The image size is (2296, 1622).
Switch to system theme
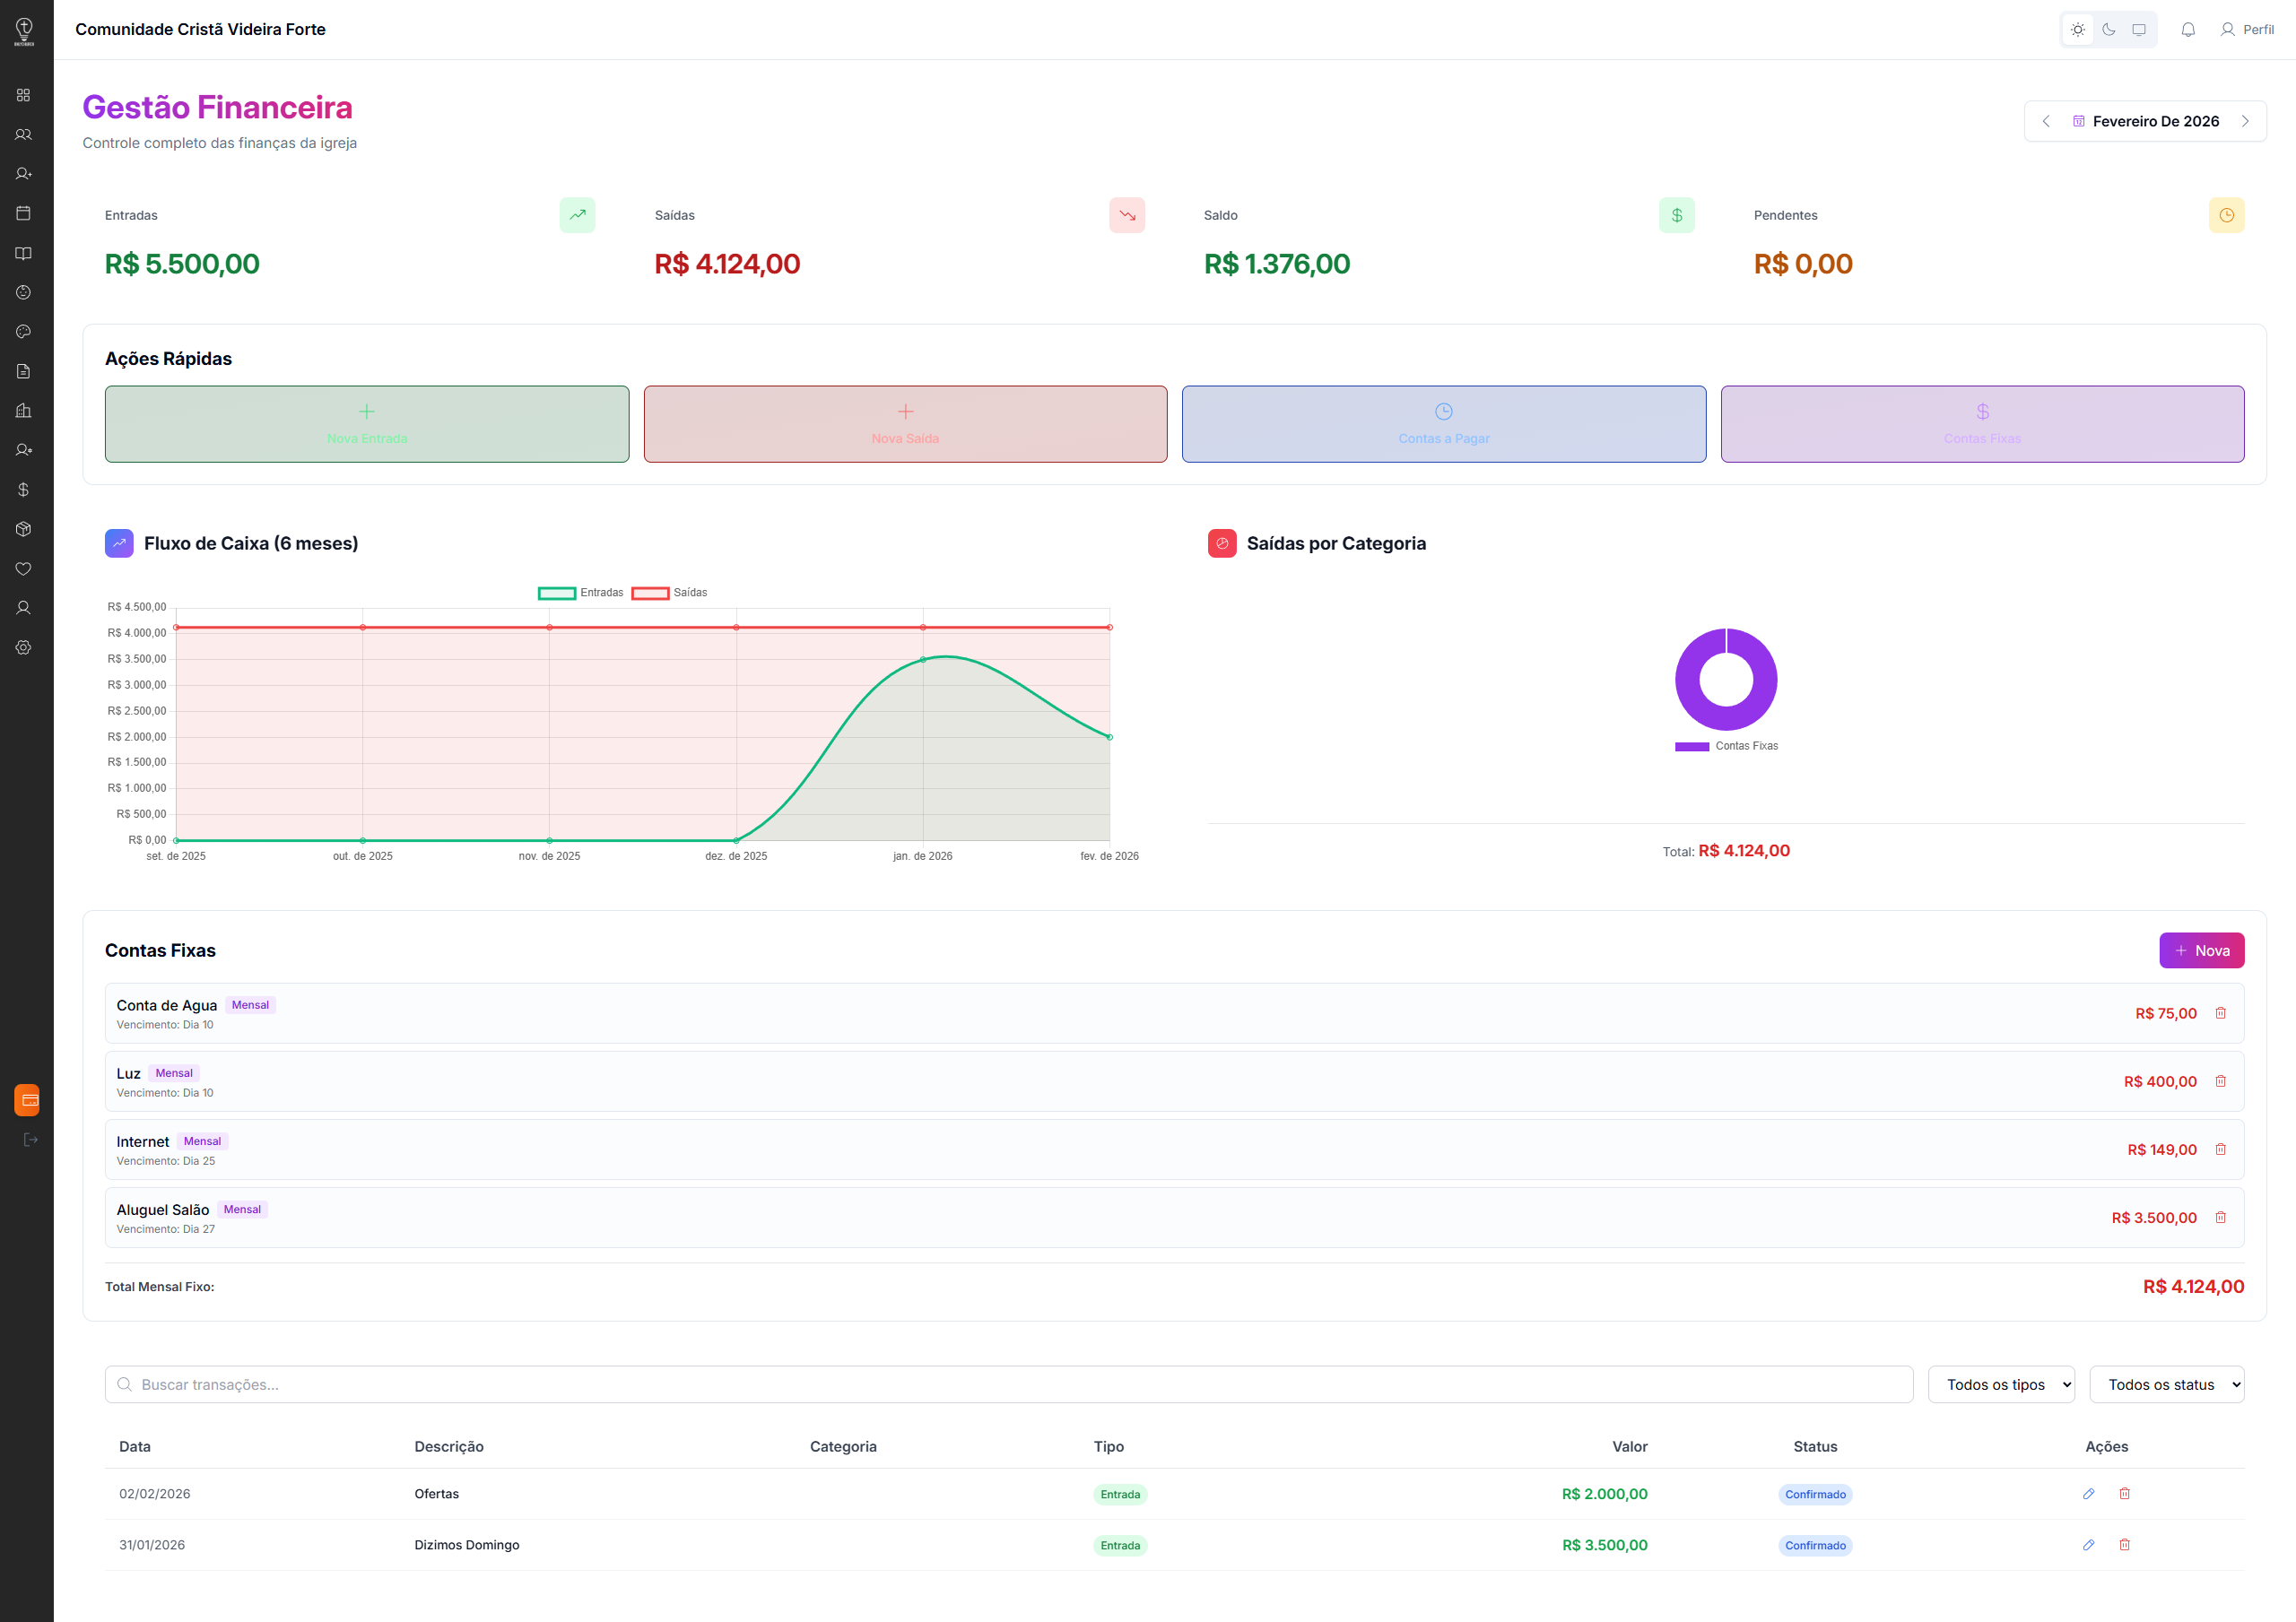2139,30
